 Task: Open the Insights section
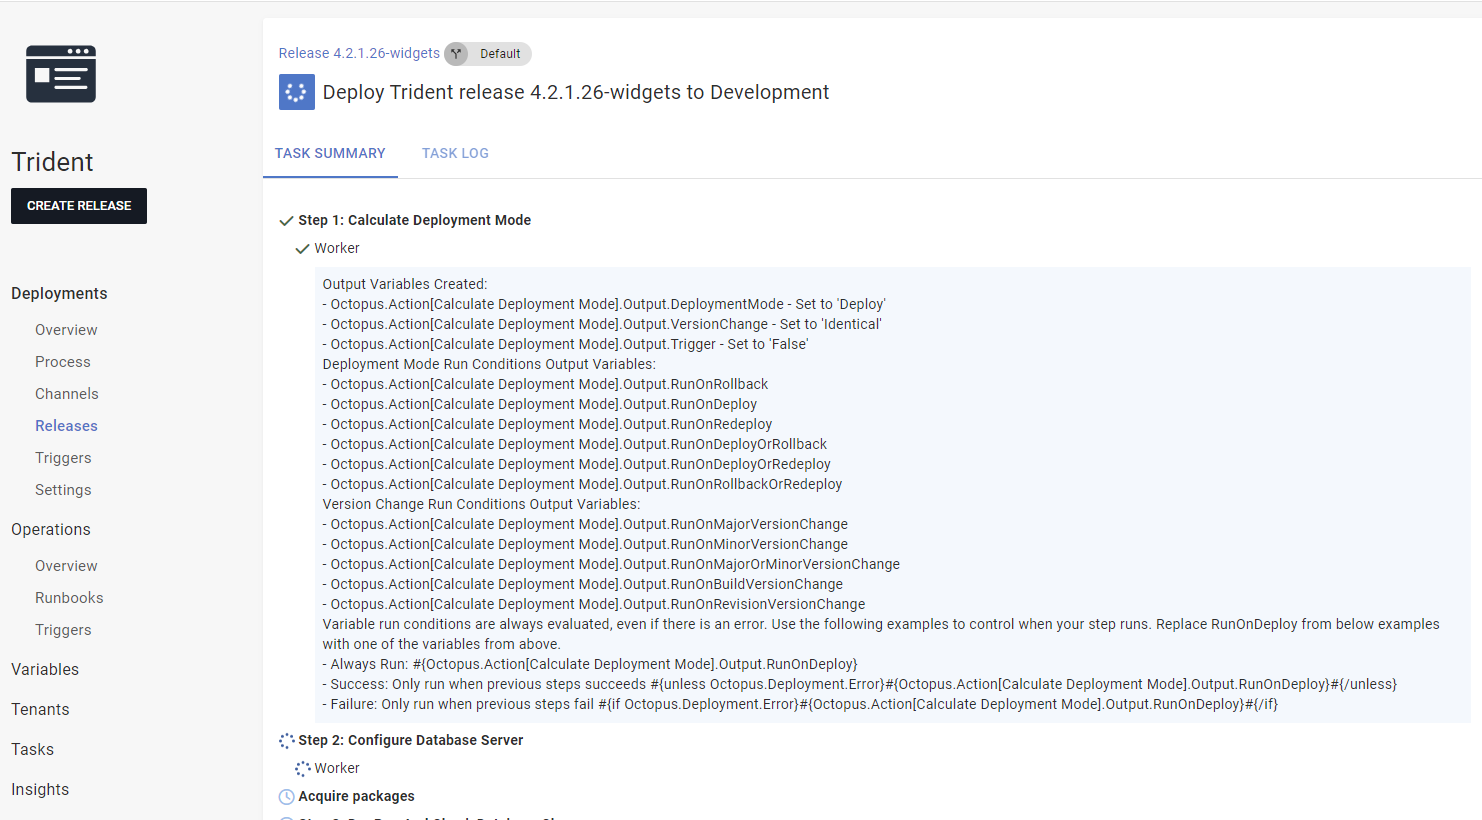point(40,789)
